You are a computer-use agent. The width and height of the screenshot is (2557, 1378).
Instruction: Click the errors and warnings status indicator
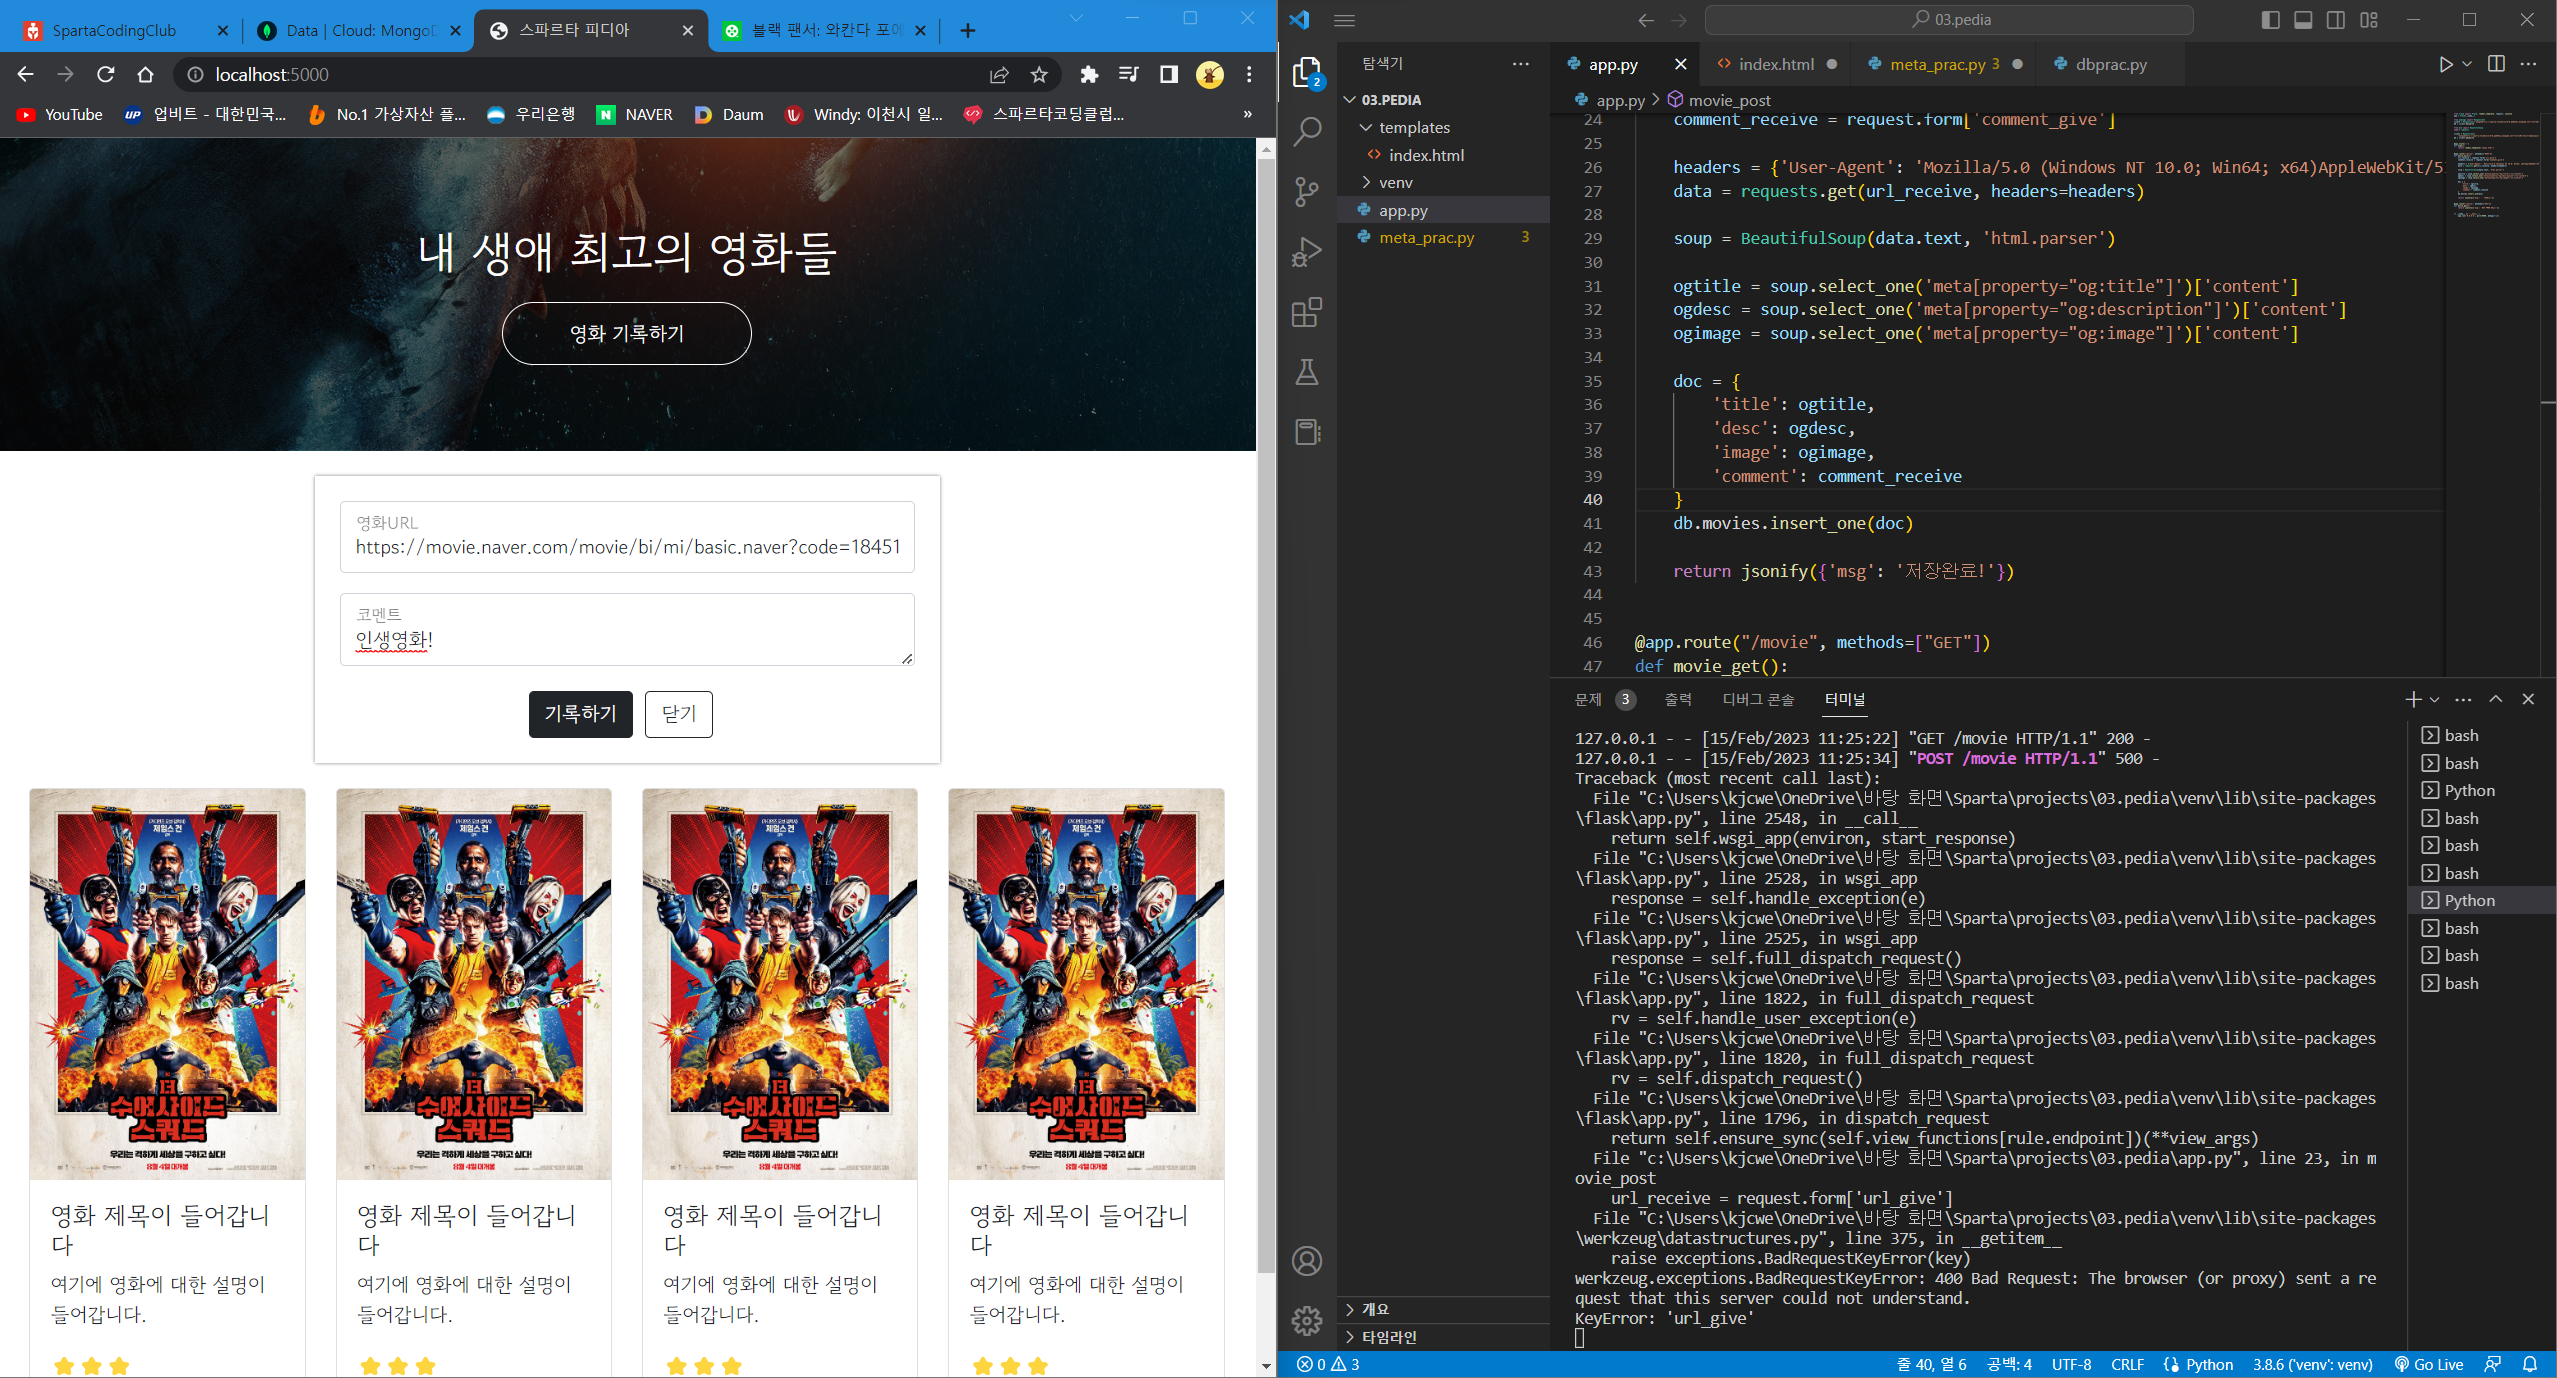(1328, 1364)
